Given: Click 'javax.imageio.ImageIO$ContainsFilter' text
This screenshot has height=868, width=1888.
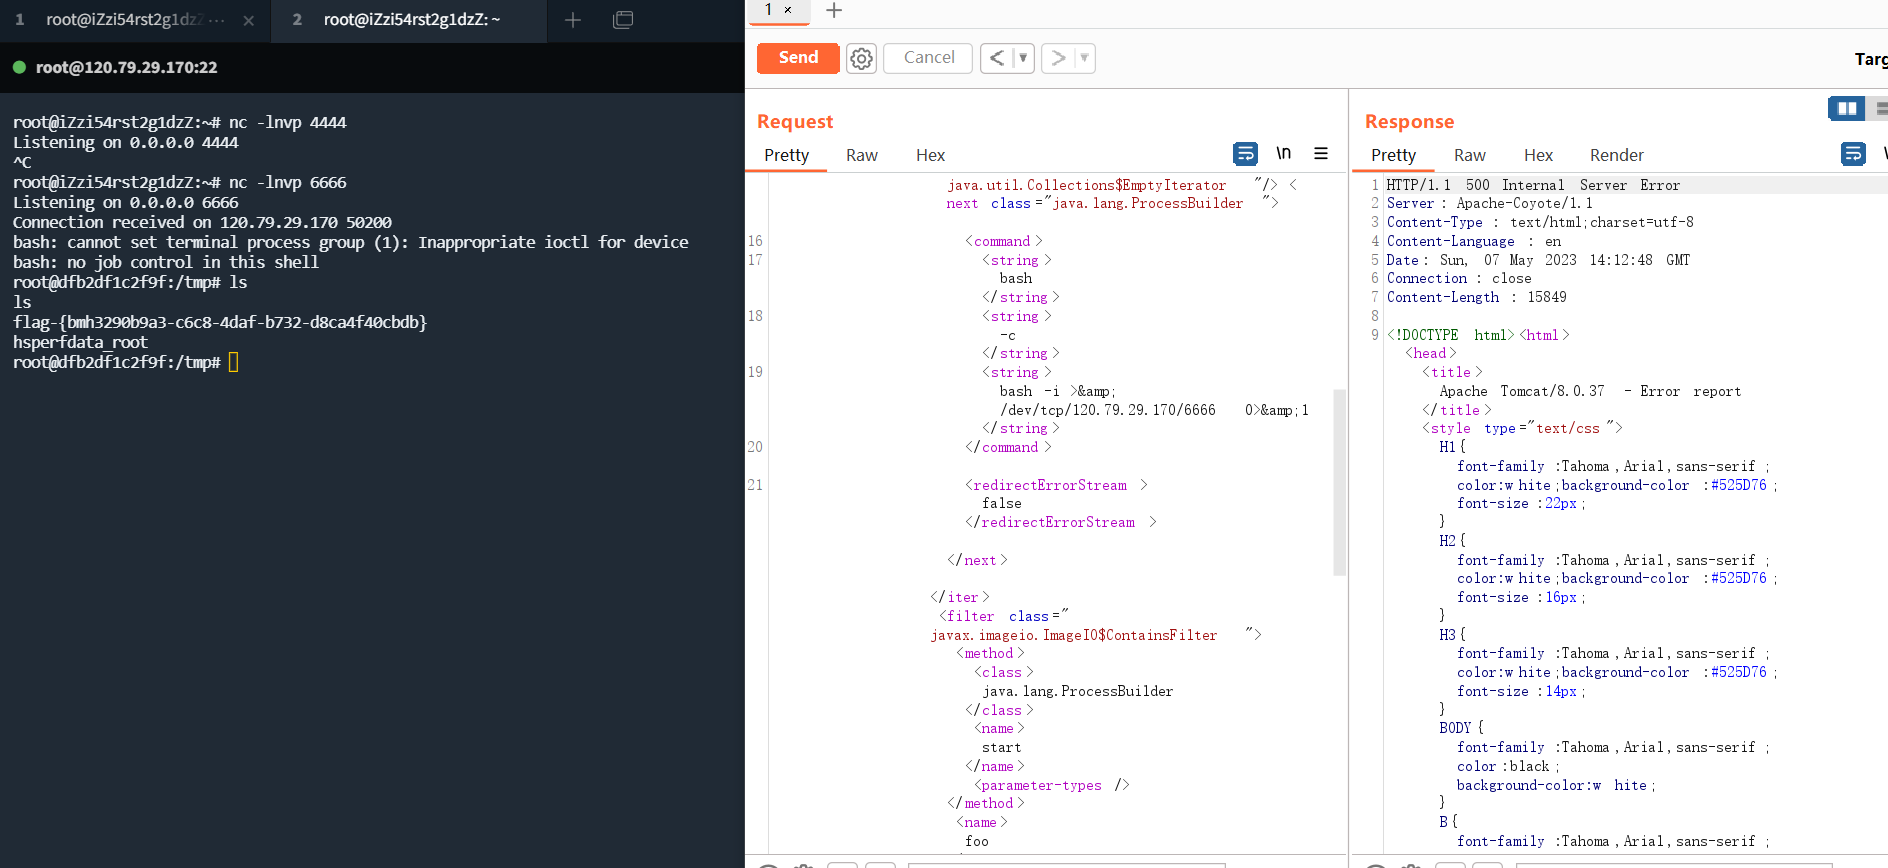Looking at the screenshot, I should click(x=1073, y=635).
